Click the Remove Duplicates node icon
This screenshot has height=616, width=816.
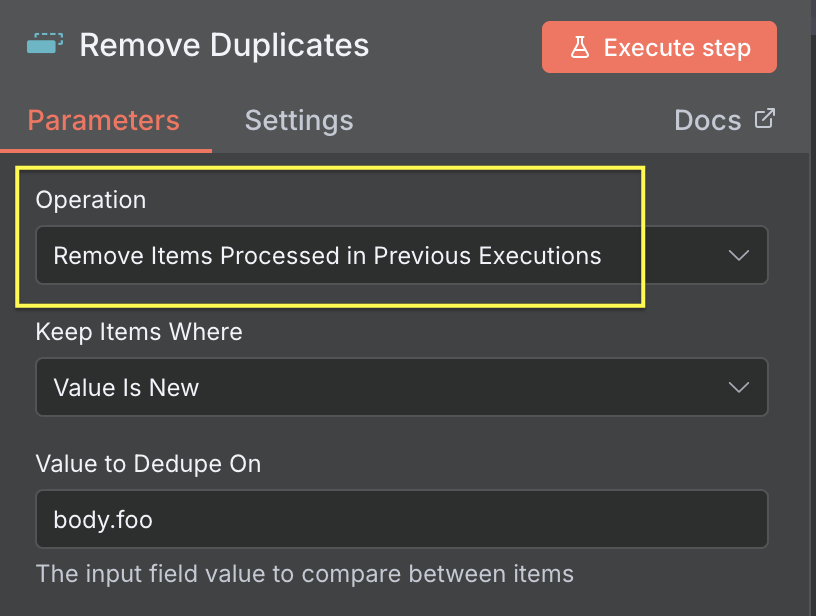[x=45, y=43]
